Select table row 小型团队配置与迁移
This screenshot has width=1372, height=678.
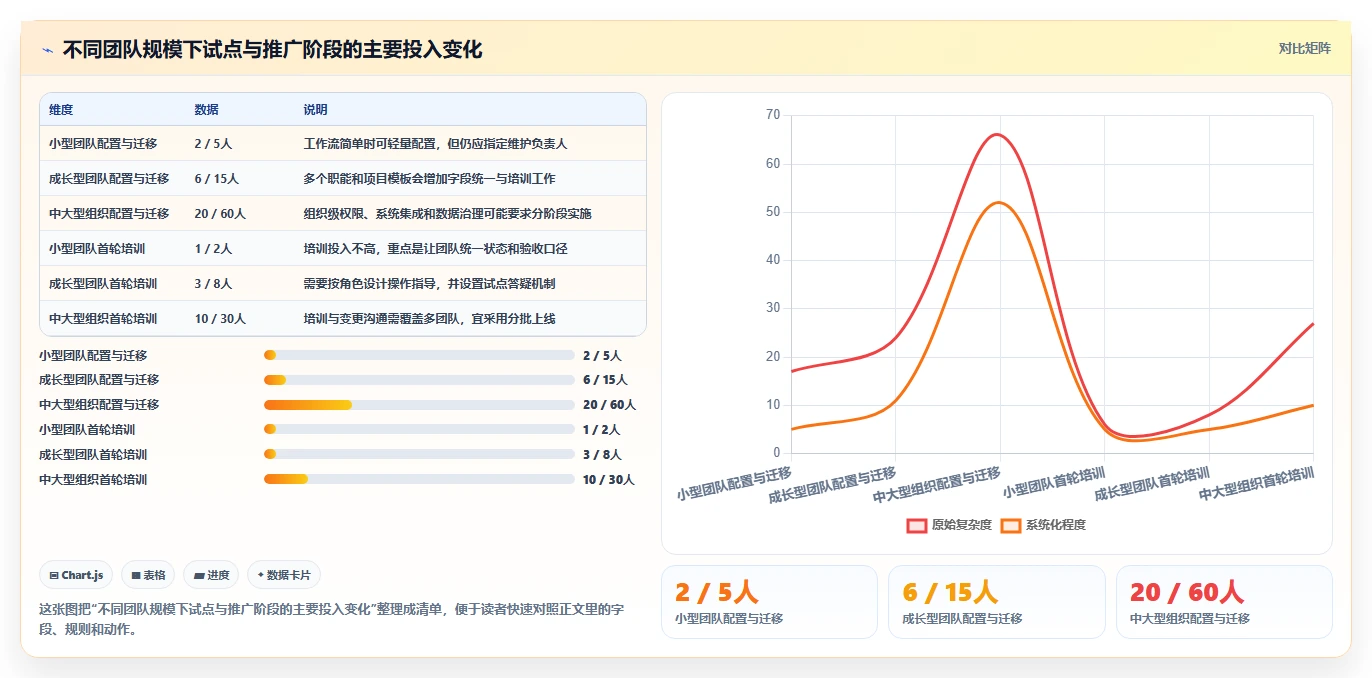pyautogui.click(x=343, y=144)
